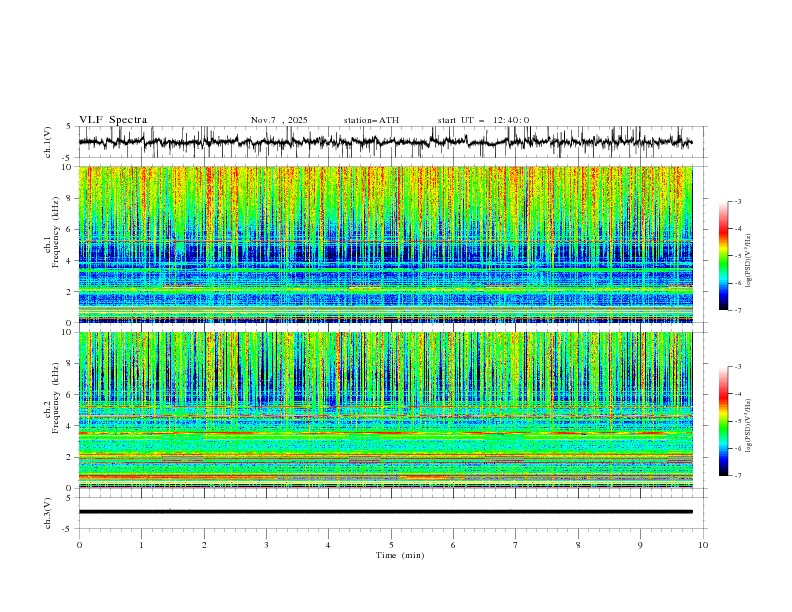Select the log(PSD) label beside ch.2 colorbar
The height and width of the screenshot is (612, 792).
coord(748,426)
